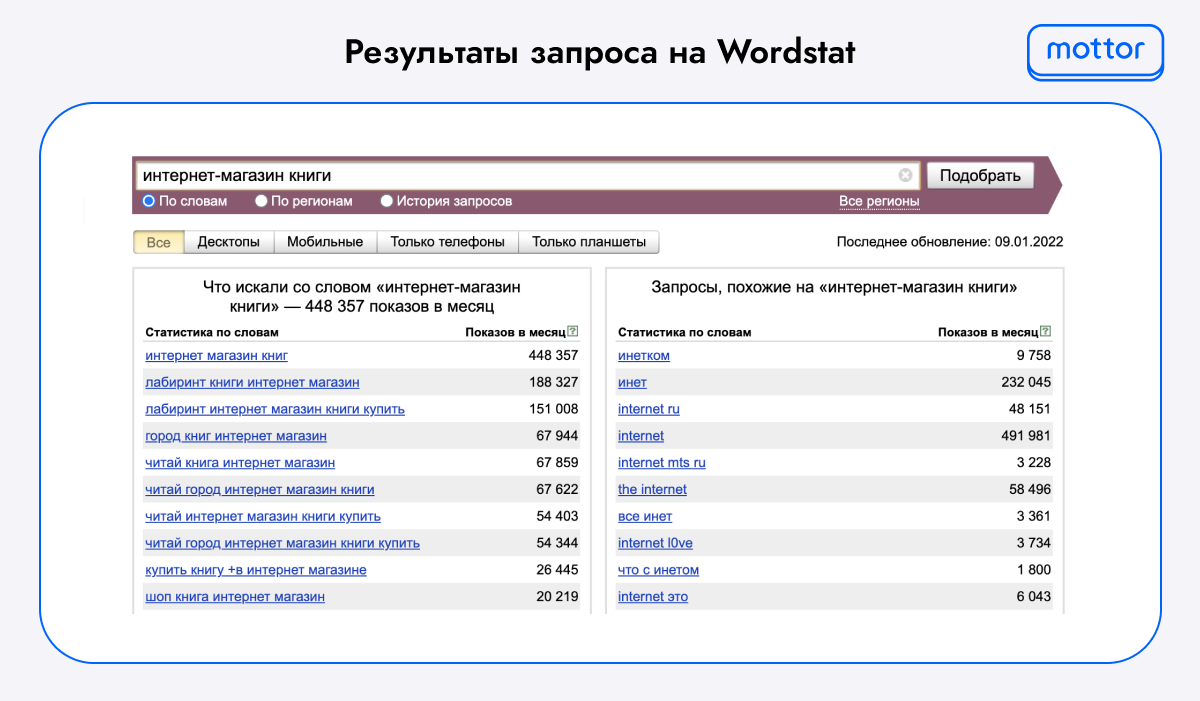
Task: Click the value "3 228"
Action: pos(1034,463)
